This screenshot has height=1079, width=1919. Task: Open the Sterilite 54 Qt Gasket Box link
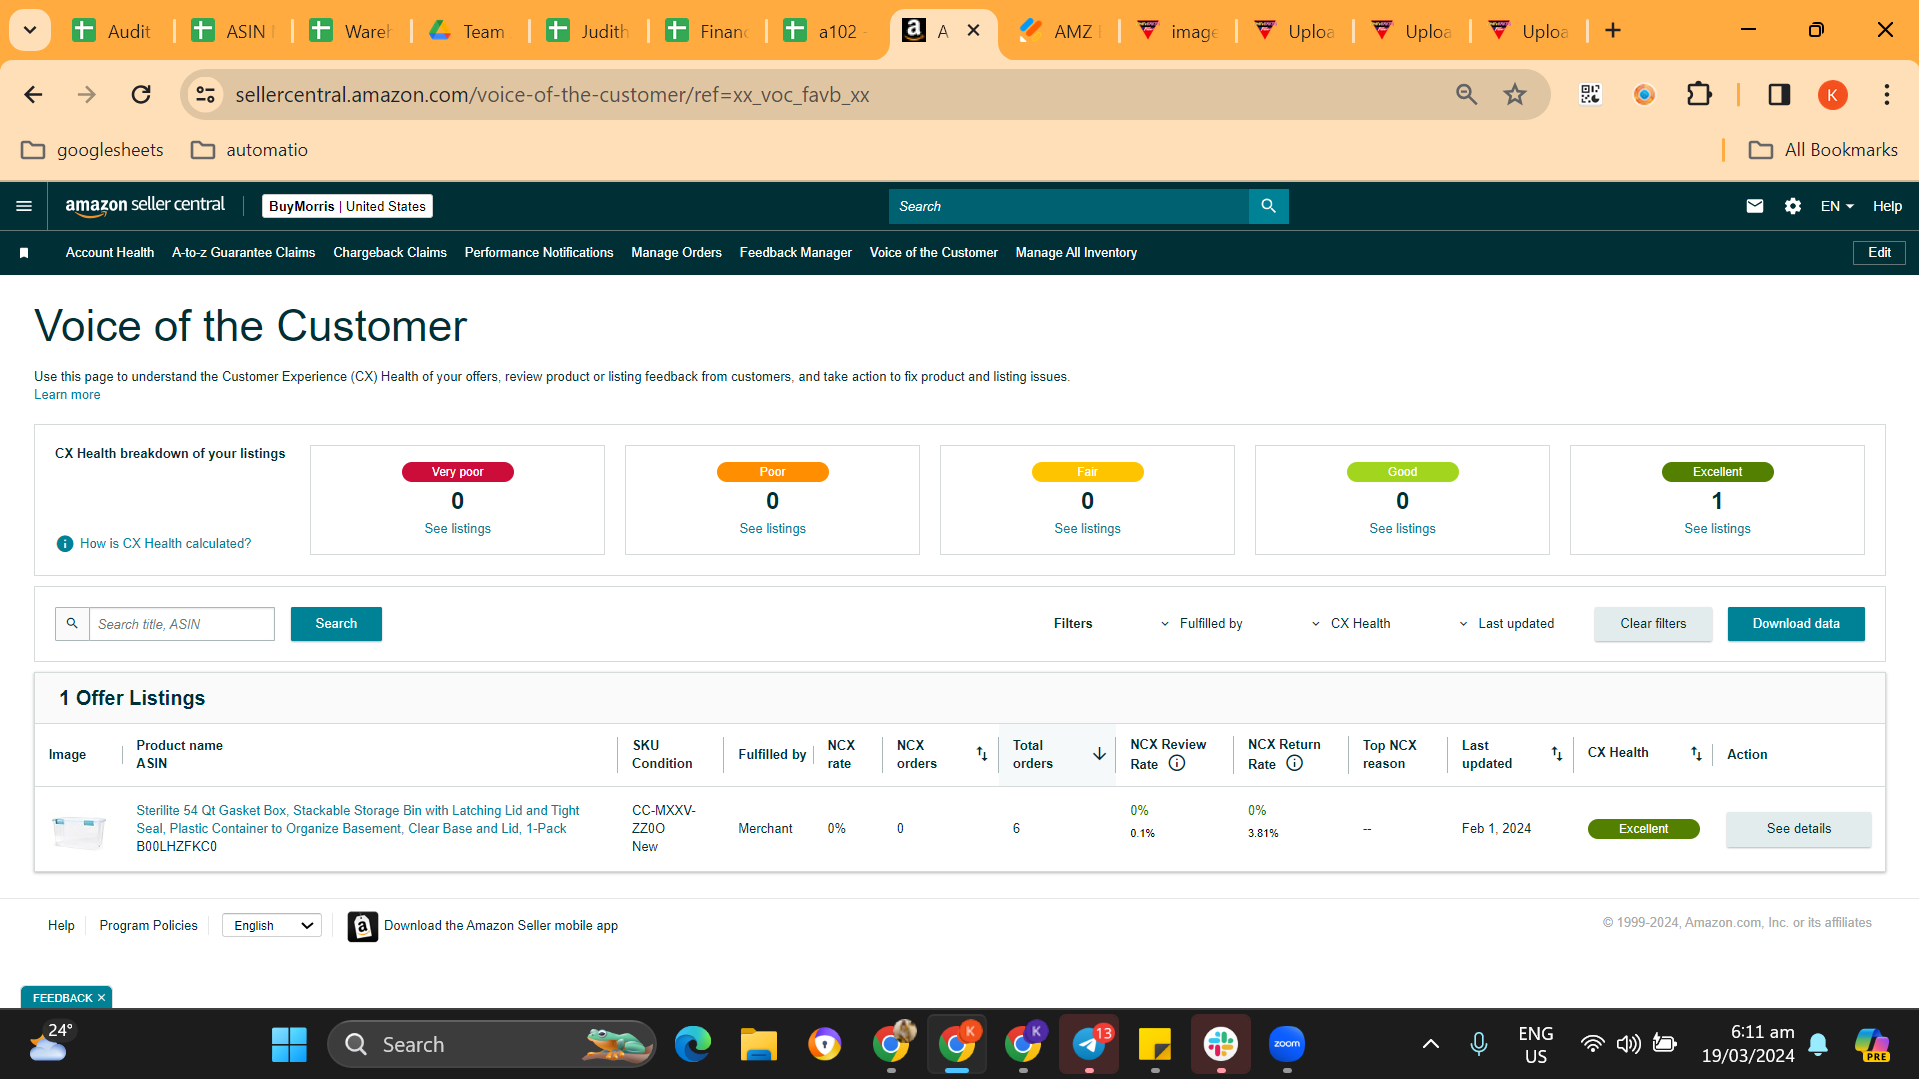pyautogui.click(x=358, y=820)
